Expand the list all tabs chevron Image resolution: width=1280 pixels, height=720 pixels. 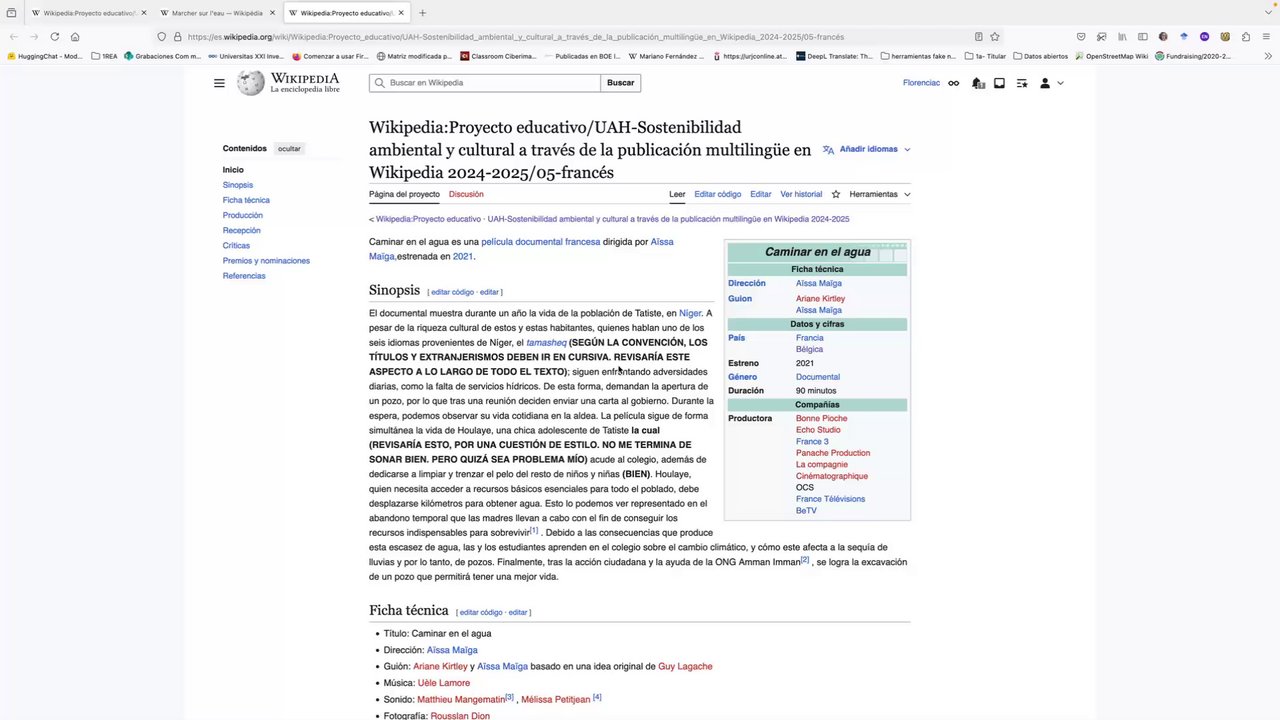point(1266,13)
